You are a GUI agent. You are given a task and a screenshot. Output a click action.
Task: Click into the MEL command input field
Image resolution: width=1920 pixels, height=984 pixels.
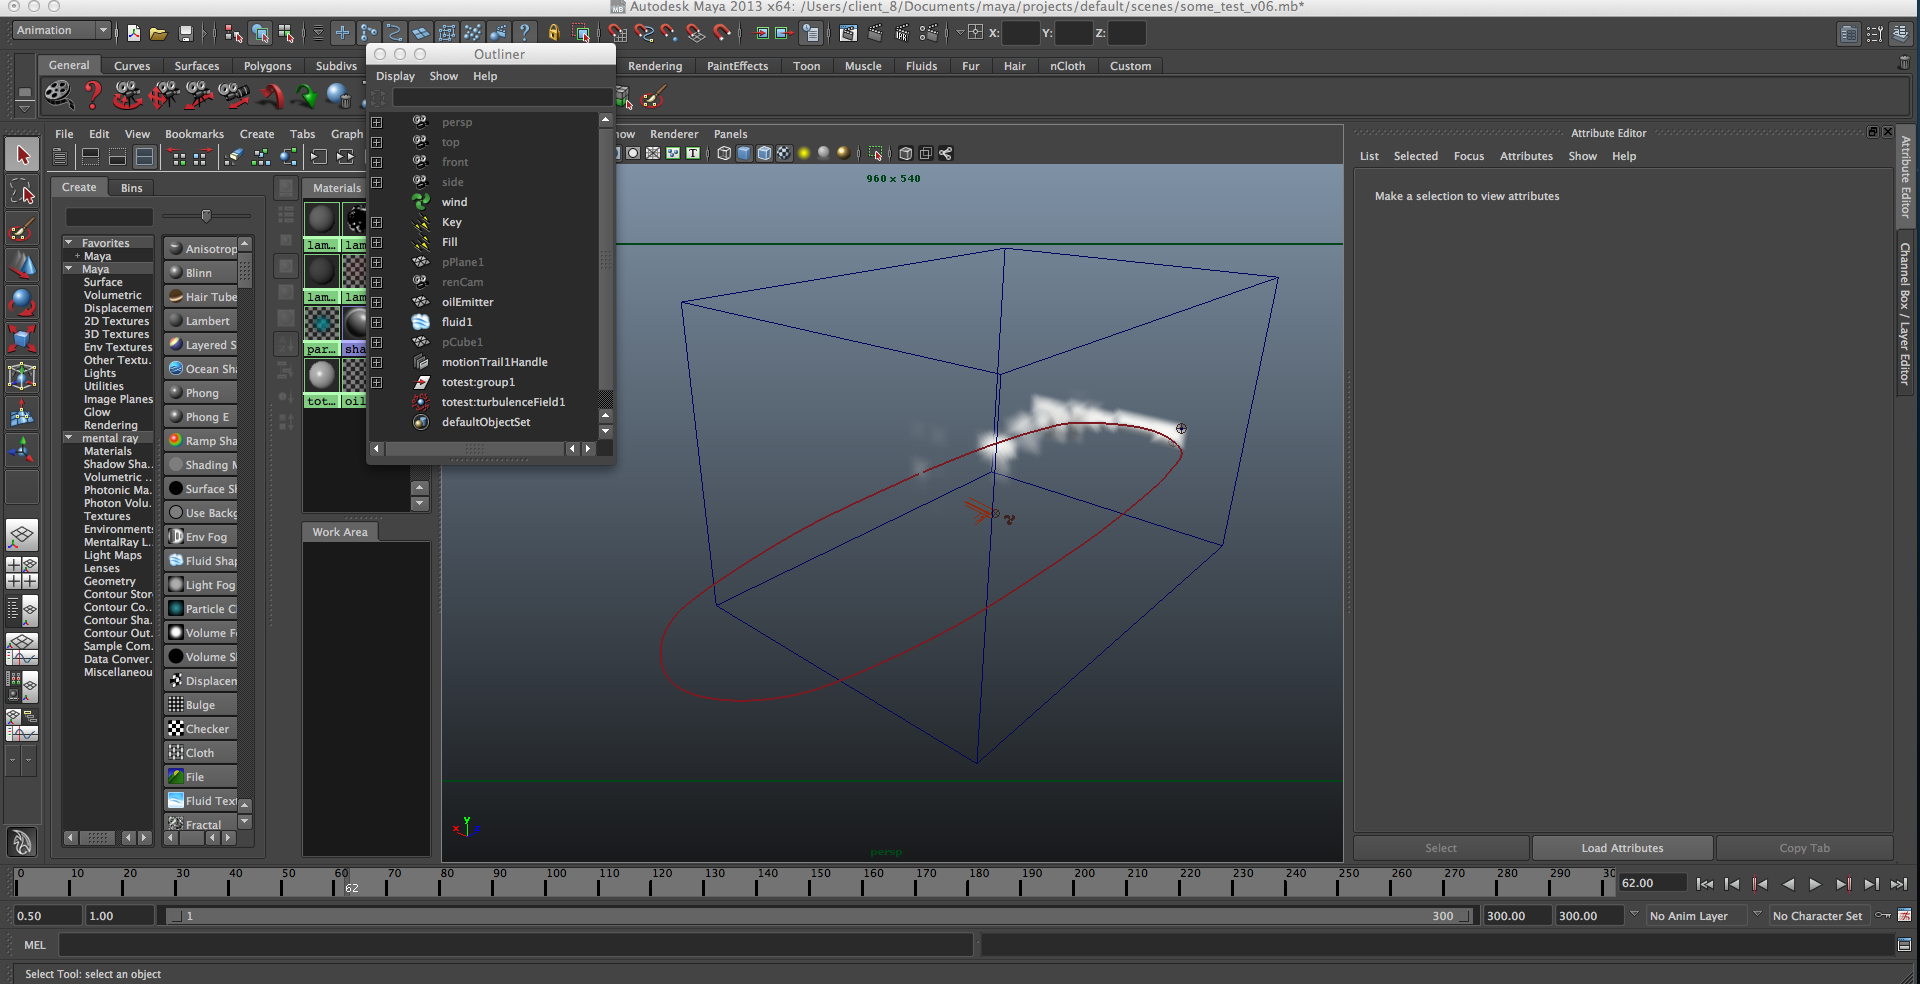[515, 945]
